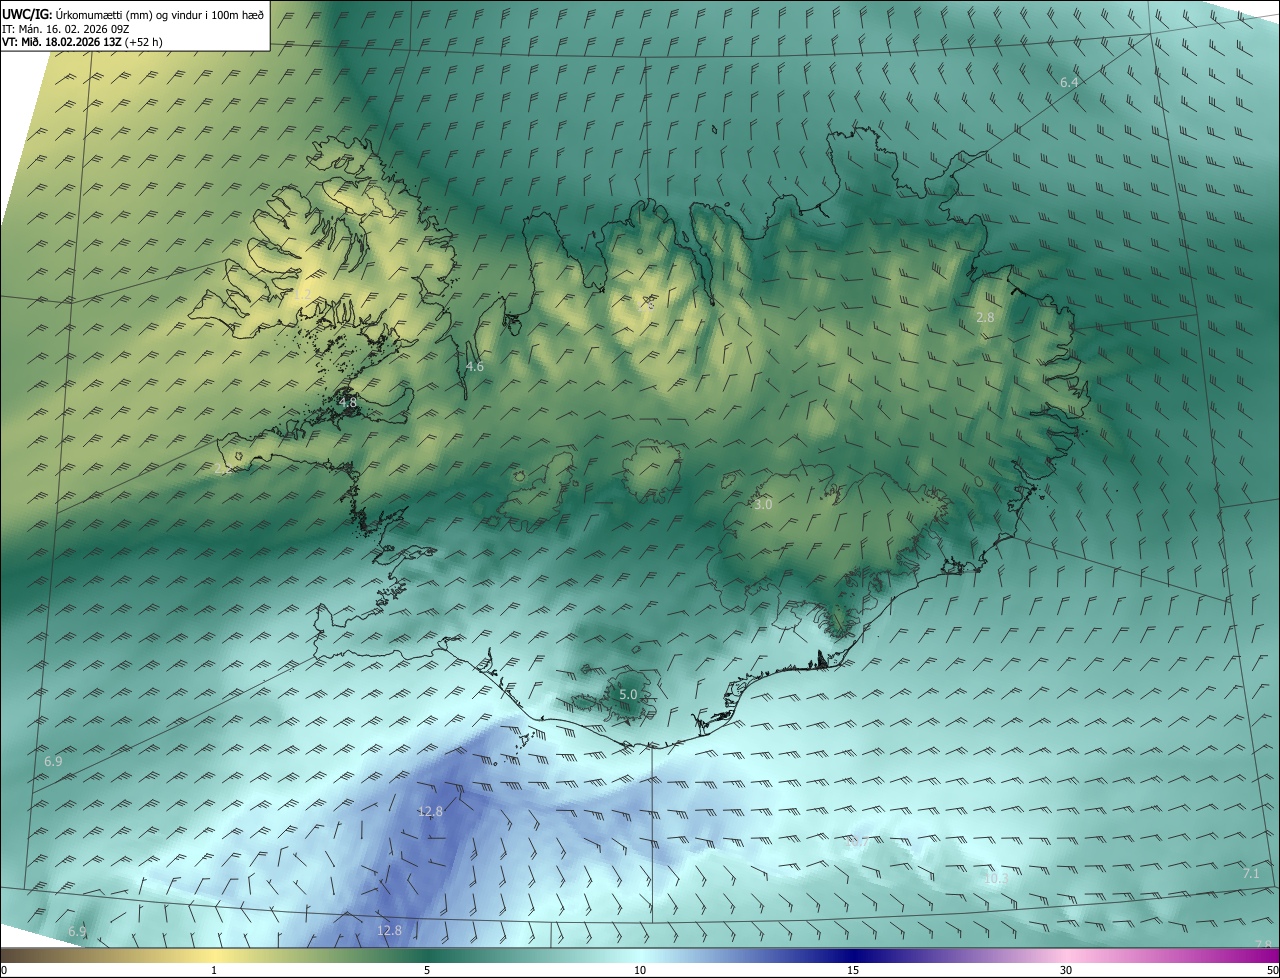Click the valid time "VT: Mið. 18.02.2026 13Z (+52 h)"
Screen dimensions: 1280x978
pyautogui.click(x=82, y=42)
